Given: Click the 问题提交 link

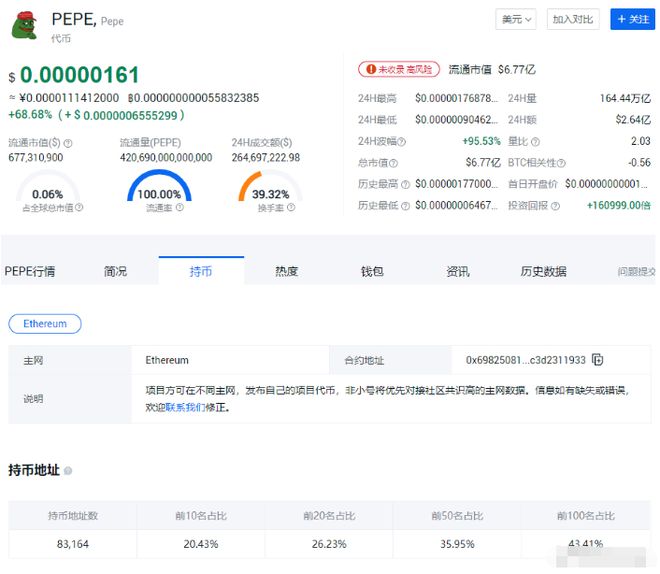Looking at the screenshot, I should [636, 272].
